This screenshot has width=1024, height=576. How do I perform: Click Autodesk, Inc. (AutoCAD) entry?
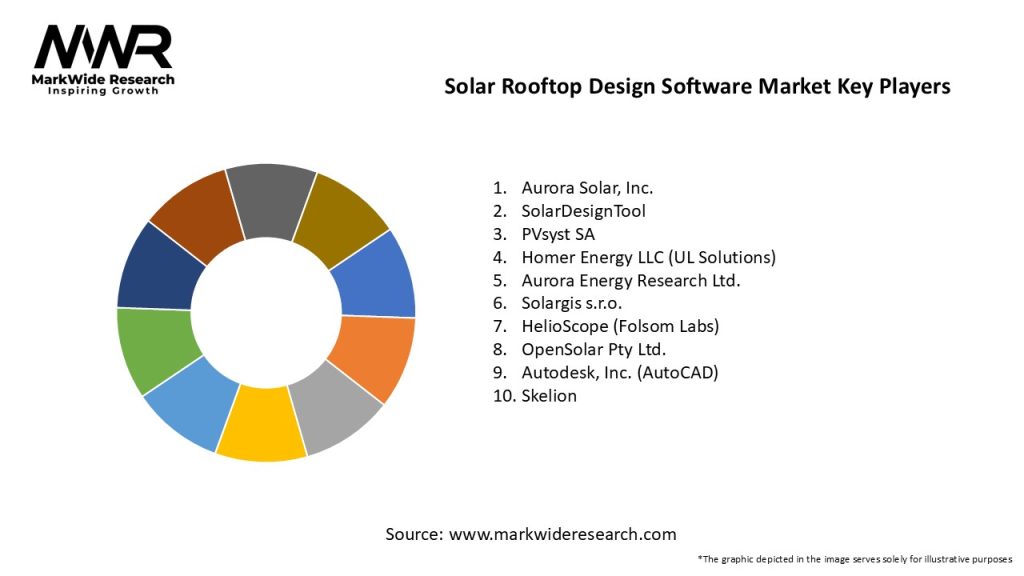(x=619, y=372)
